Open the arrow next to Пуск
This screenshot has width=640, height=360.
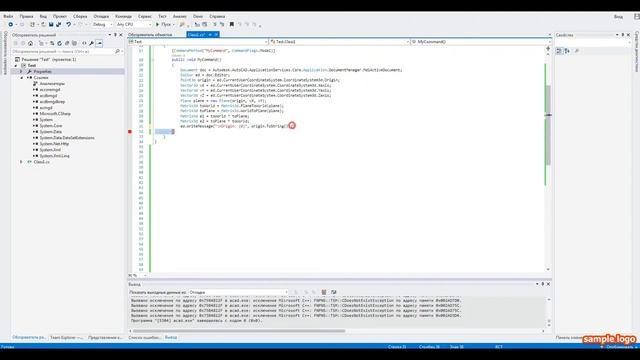pos(173,24)
